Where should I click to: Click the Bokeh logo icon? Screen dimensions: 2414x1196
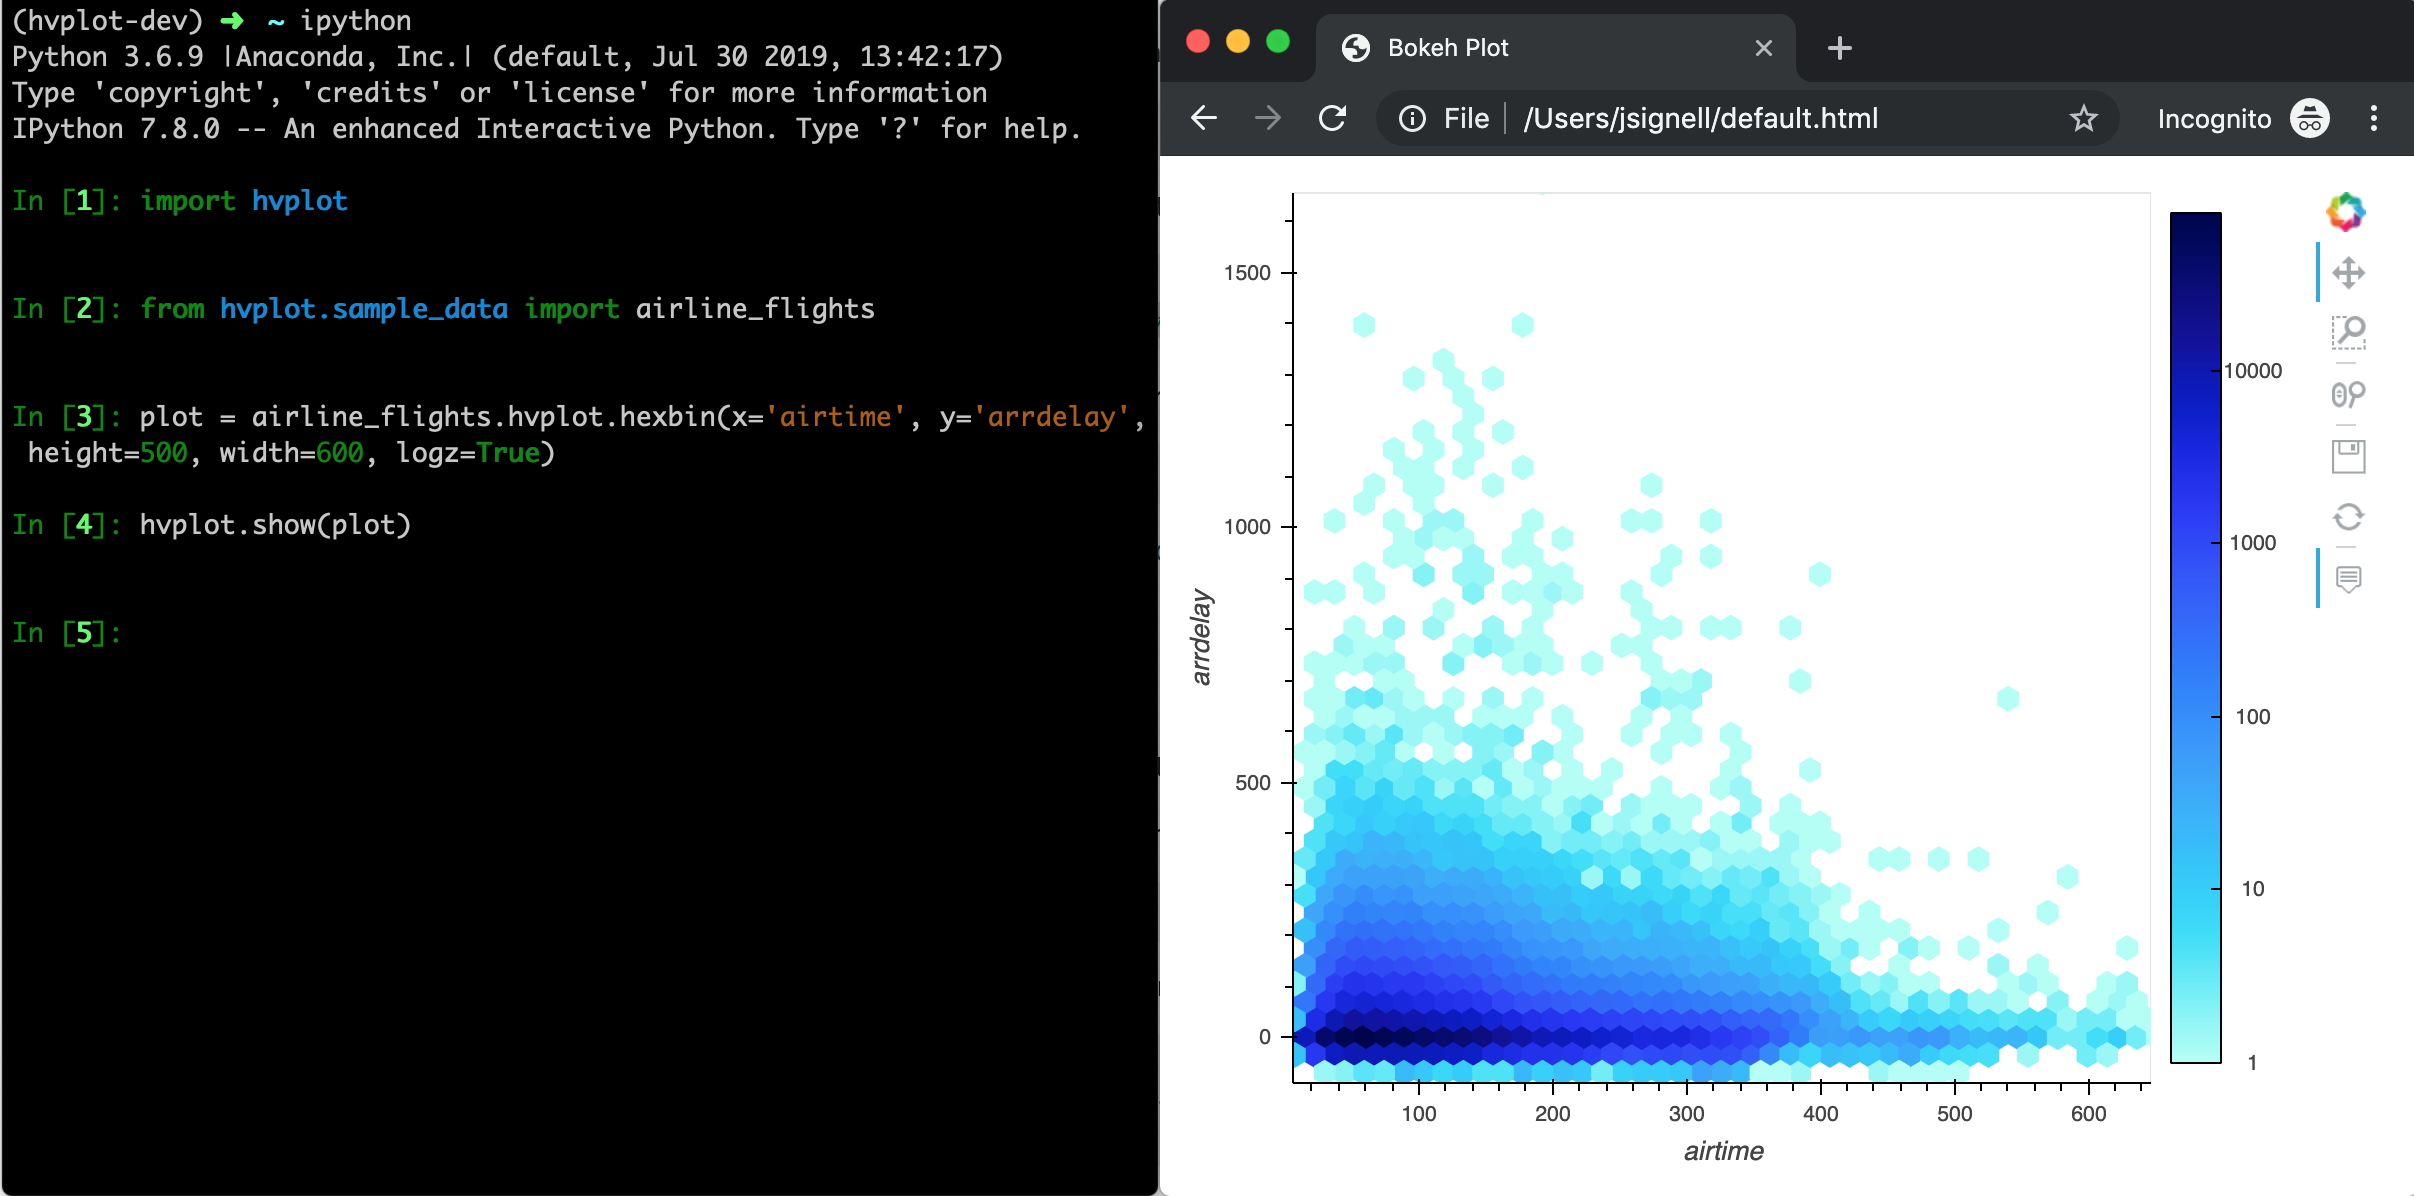tap(2346, 212)
